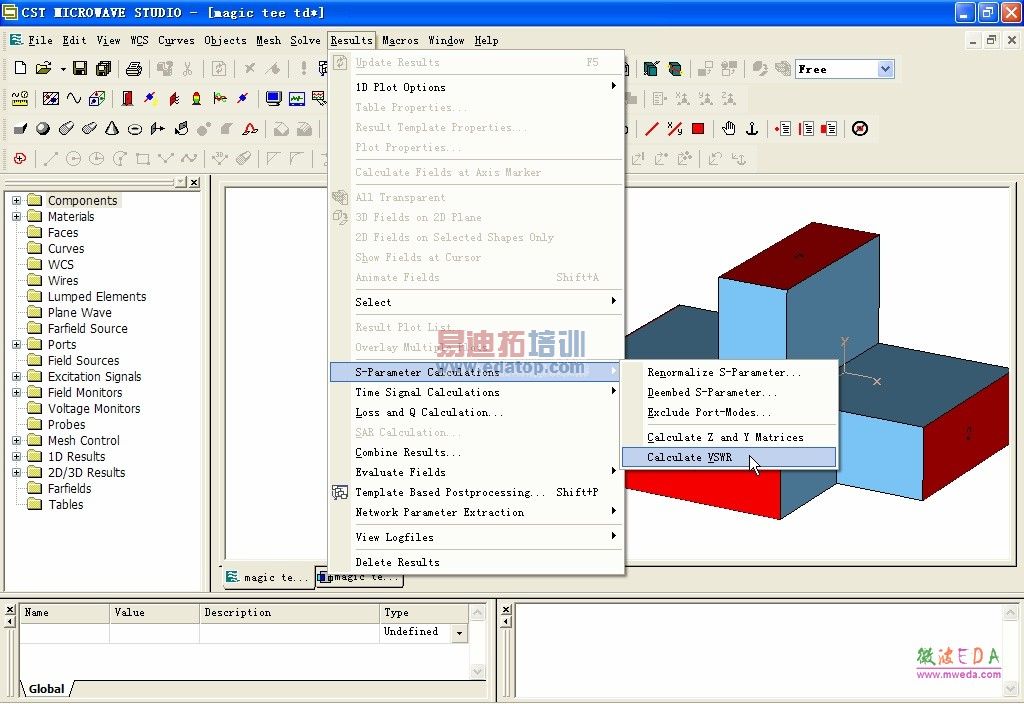This screenshot has width=1024, height=704.
Task: Create a brick with the cube icon
Action: [x=20, y=129]
